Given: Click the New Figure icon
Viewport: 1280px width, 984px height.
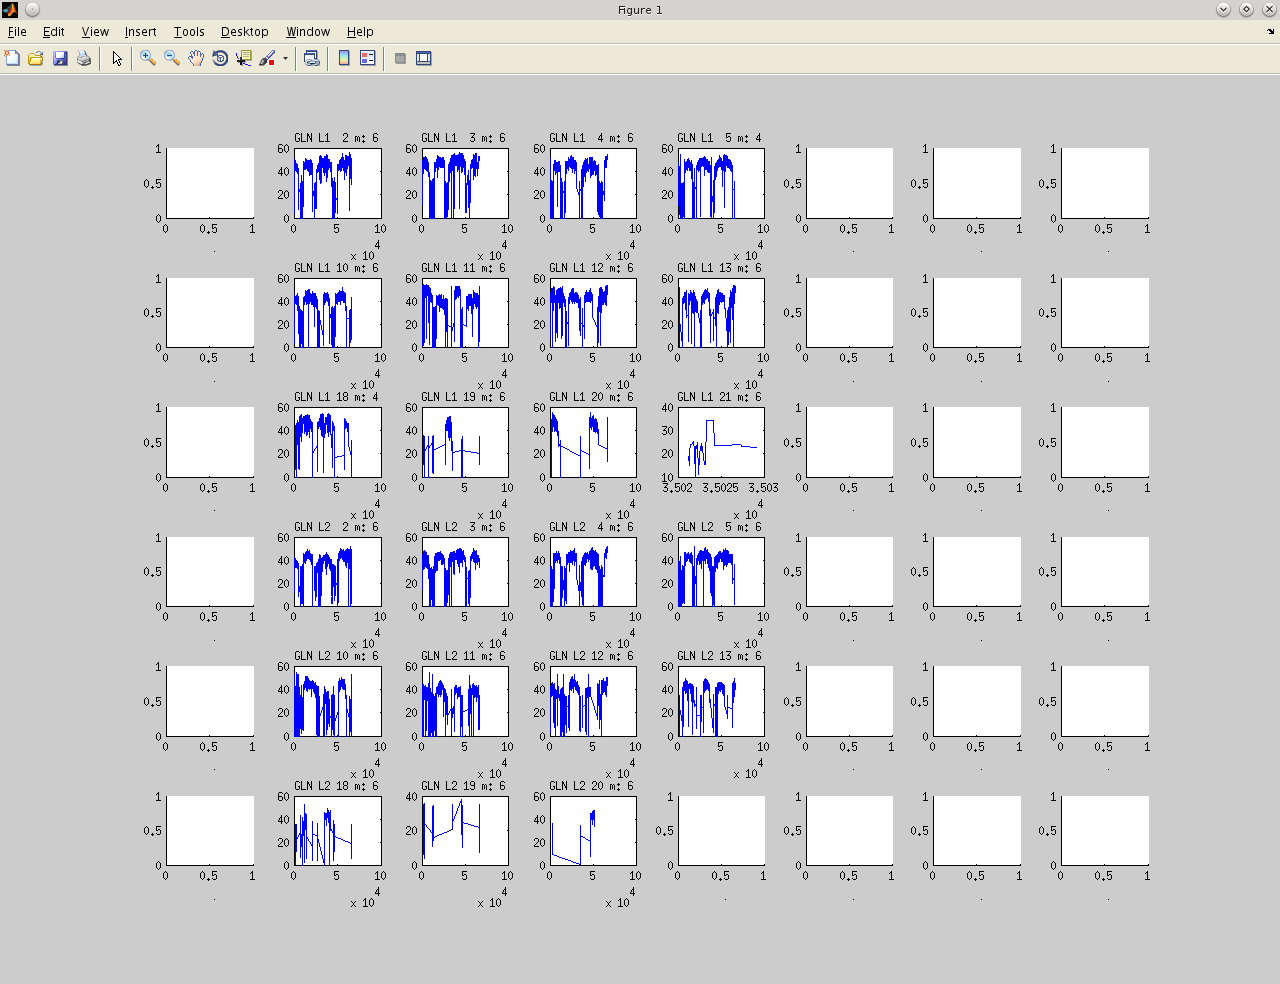Looking at the screenshot, I should click(12, 58).
